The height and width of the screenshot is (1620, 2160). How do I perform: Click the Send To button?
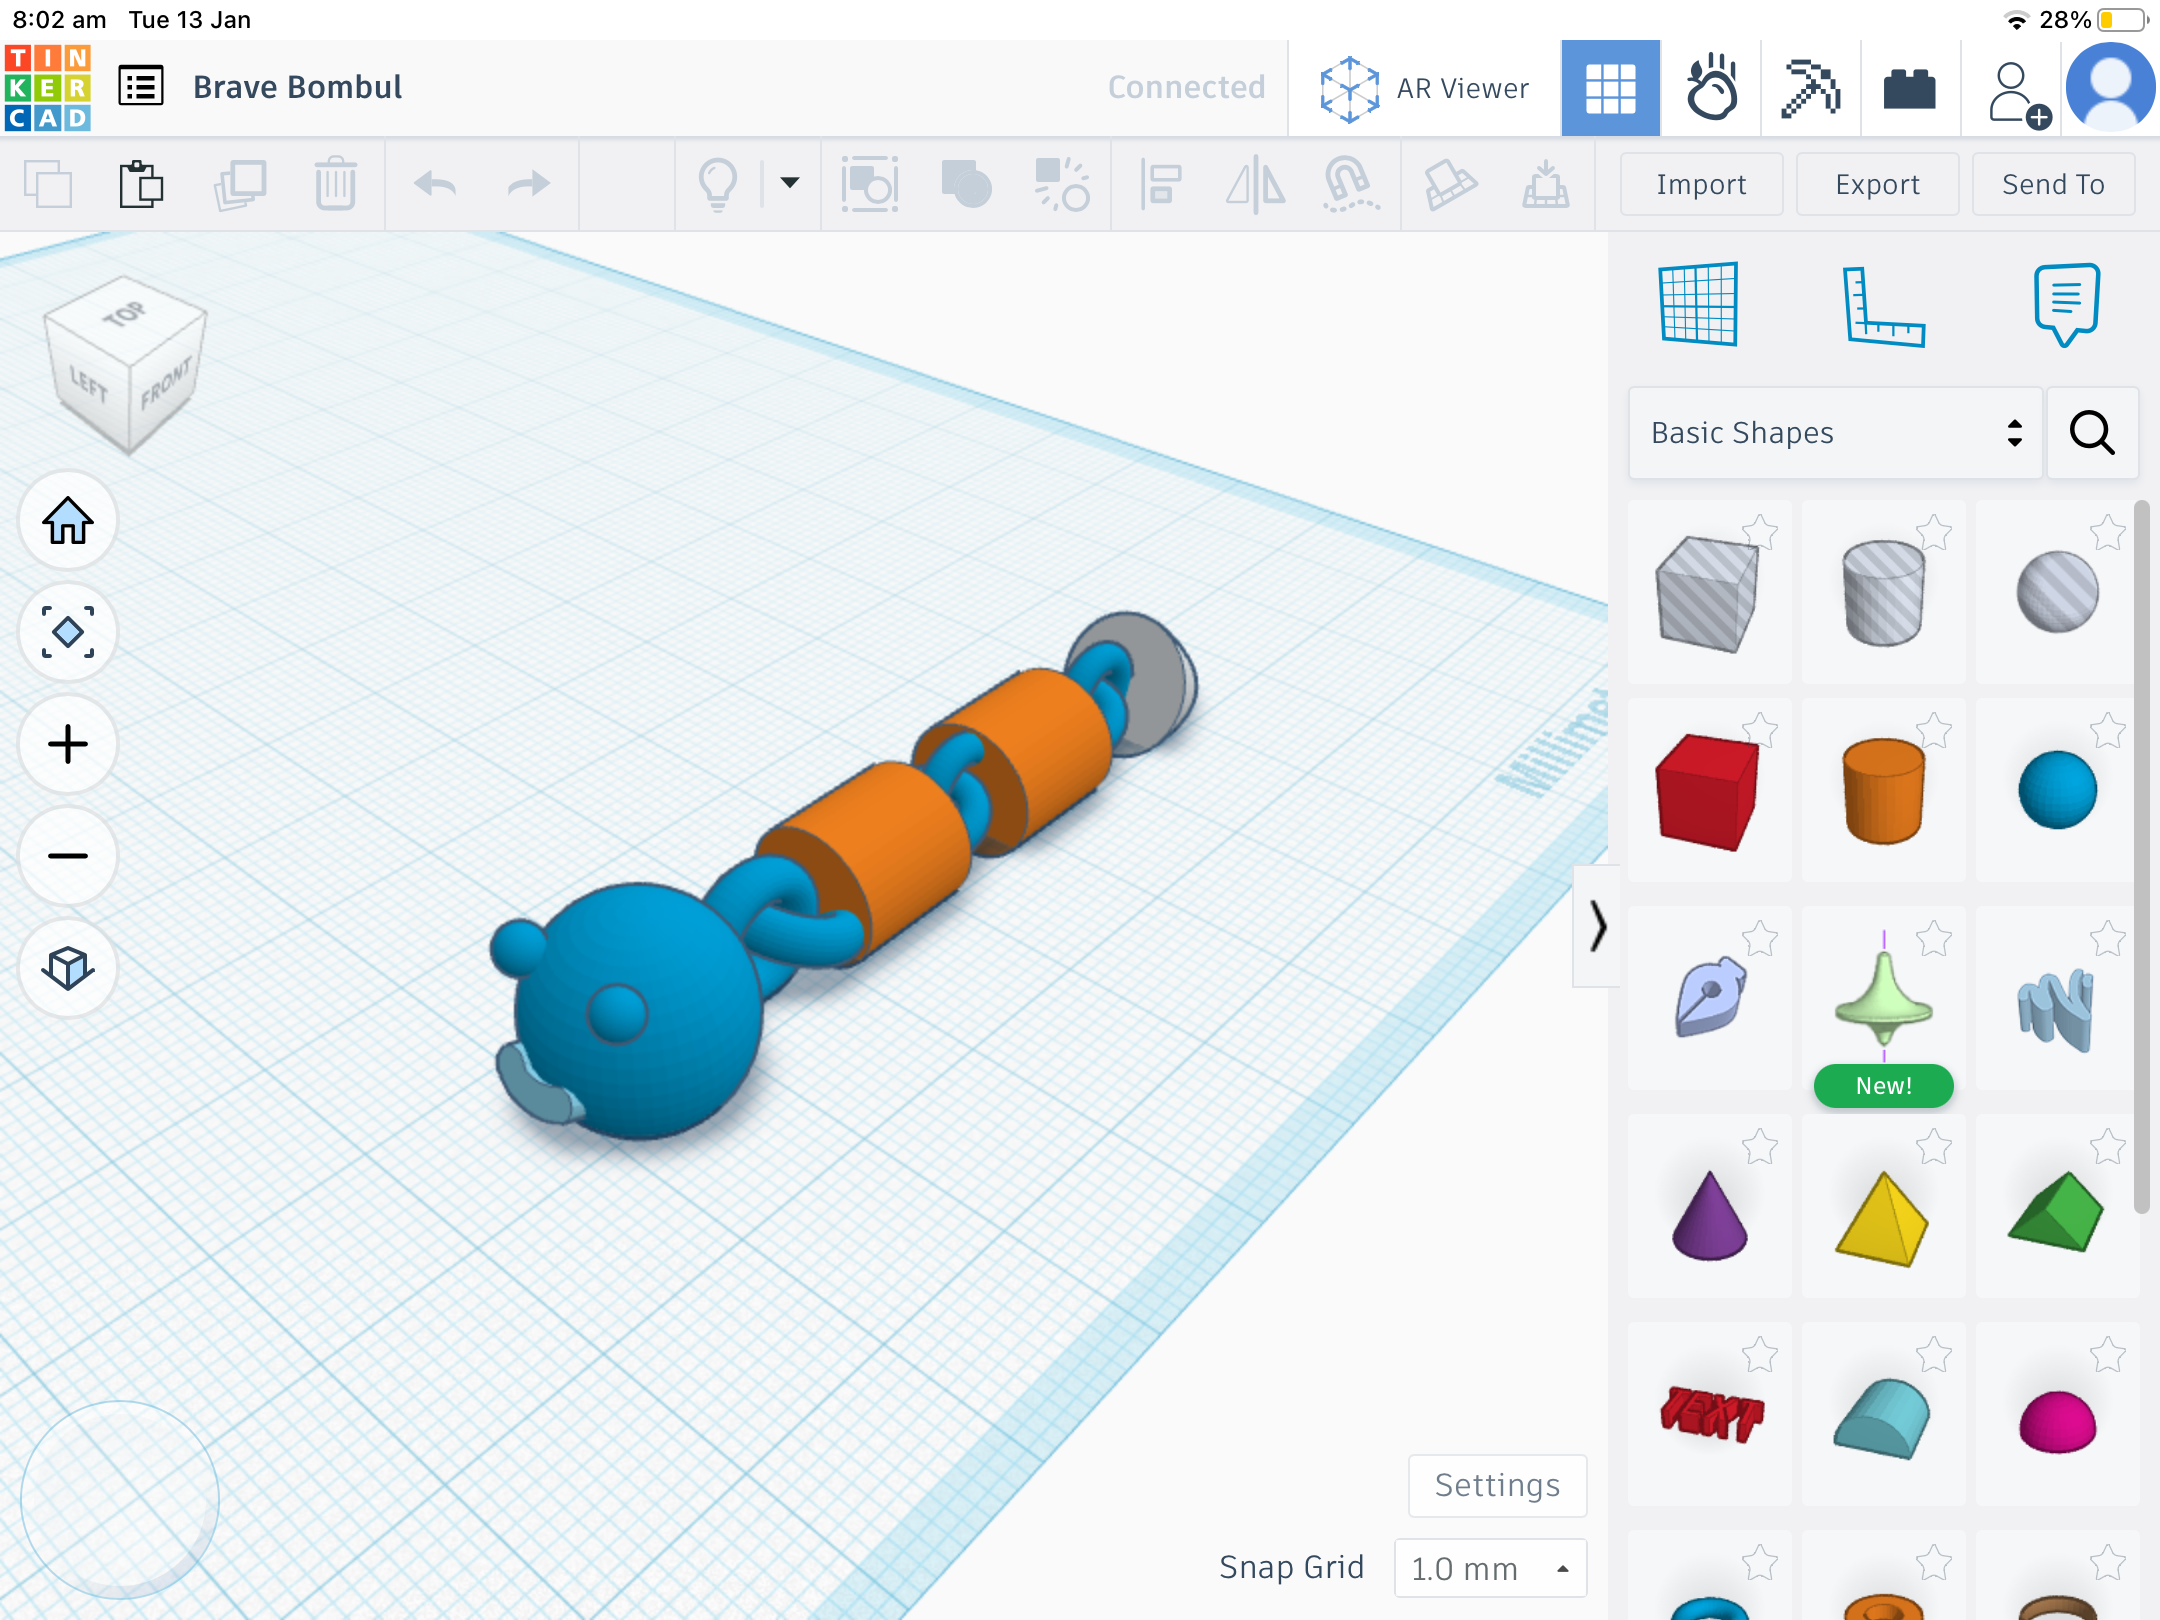pyautogui.click(x=2053, y=184)
